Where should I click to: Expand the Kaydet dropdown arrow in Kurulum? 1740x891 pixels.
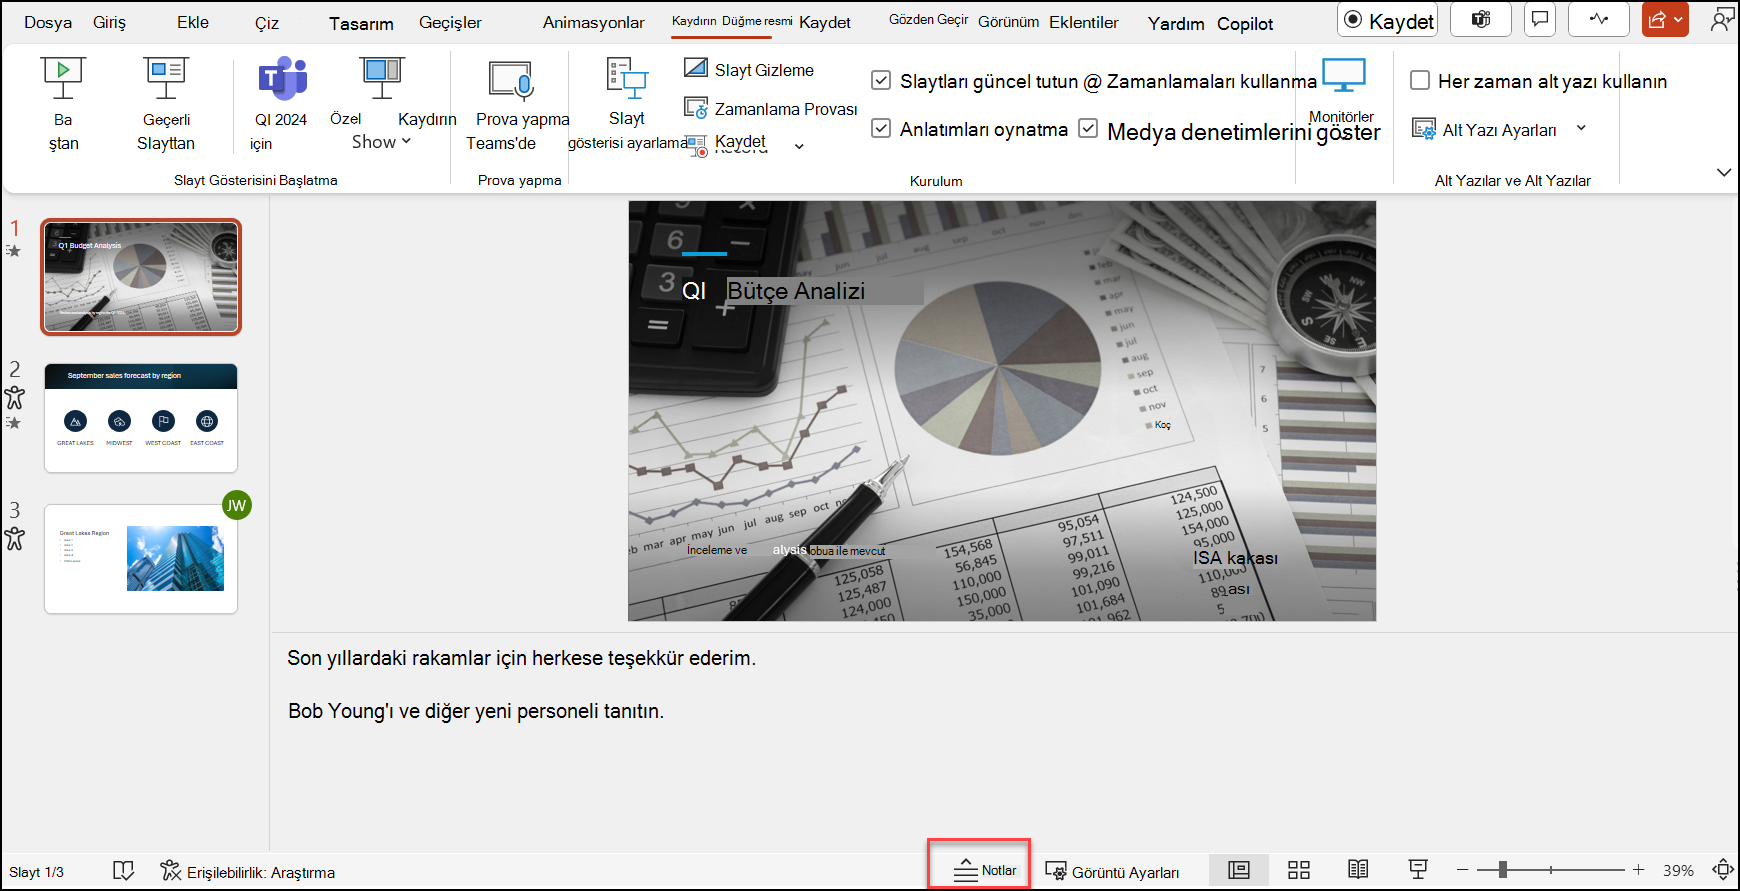[x=799, y=147]
